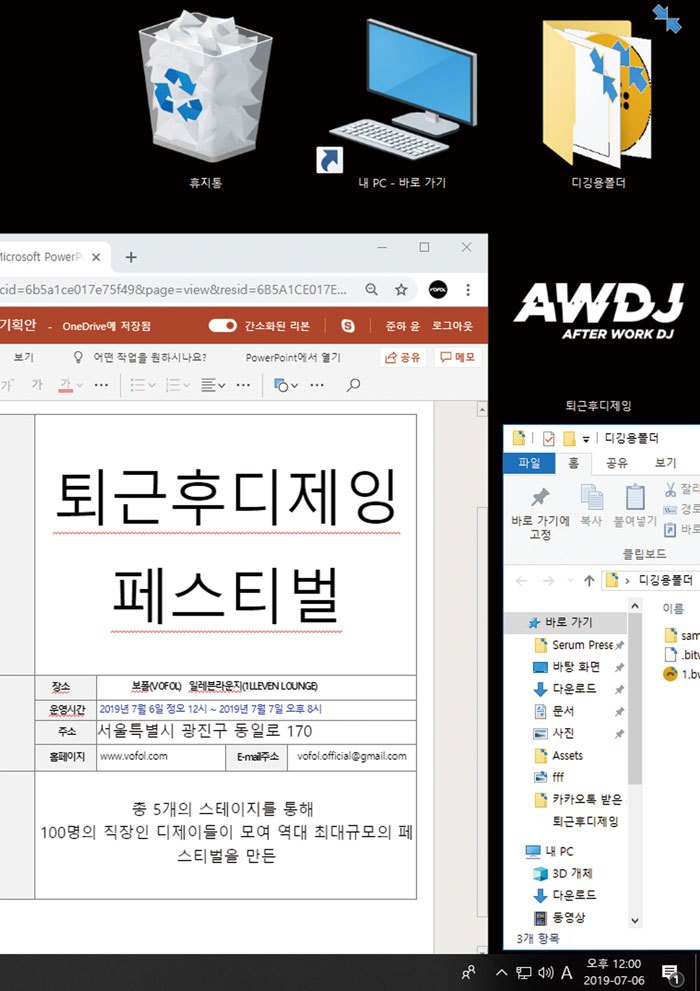Click the font color 가 button with red underline

[x=65, y=385]
